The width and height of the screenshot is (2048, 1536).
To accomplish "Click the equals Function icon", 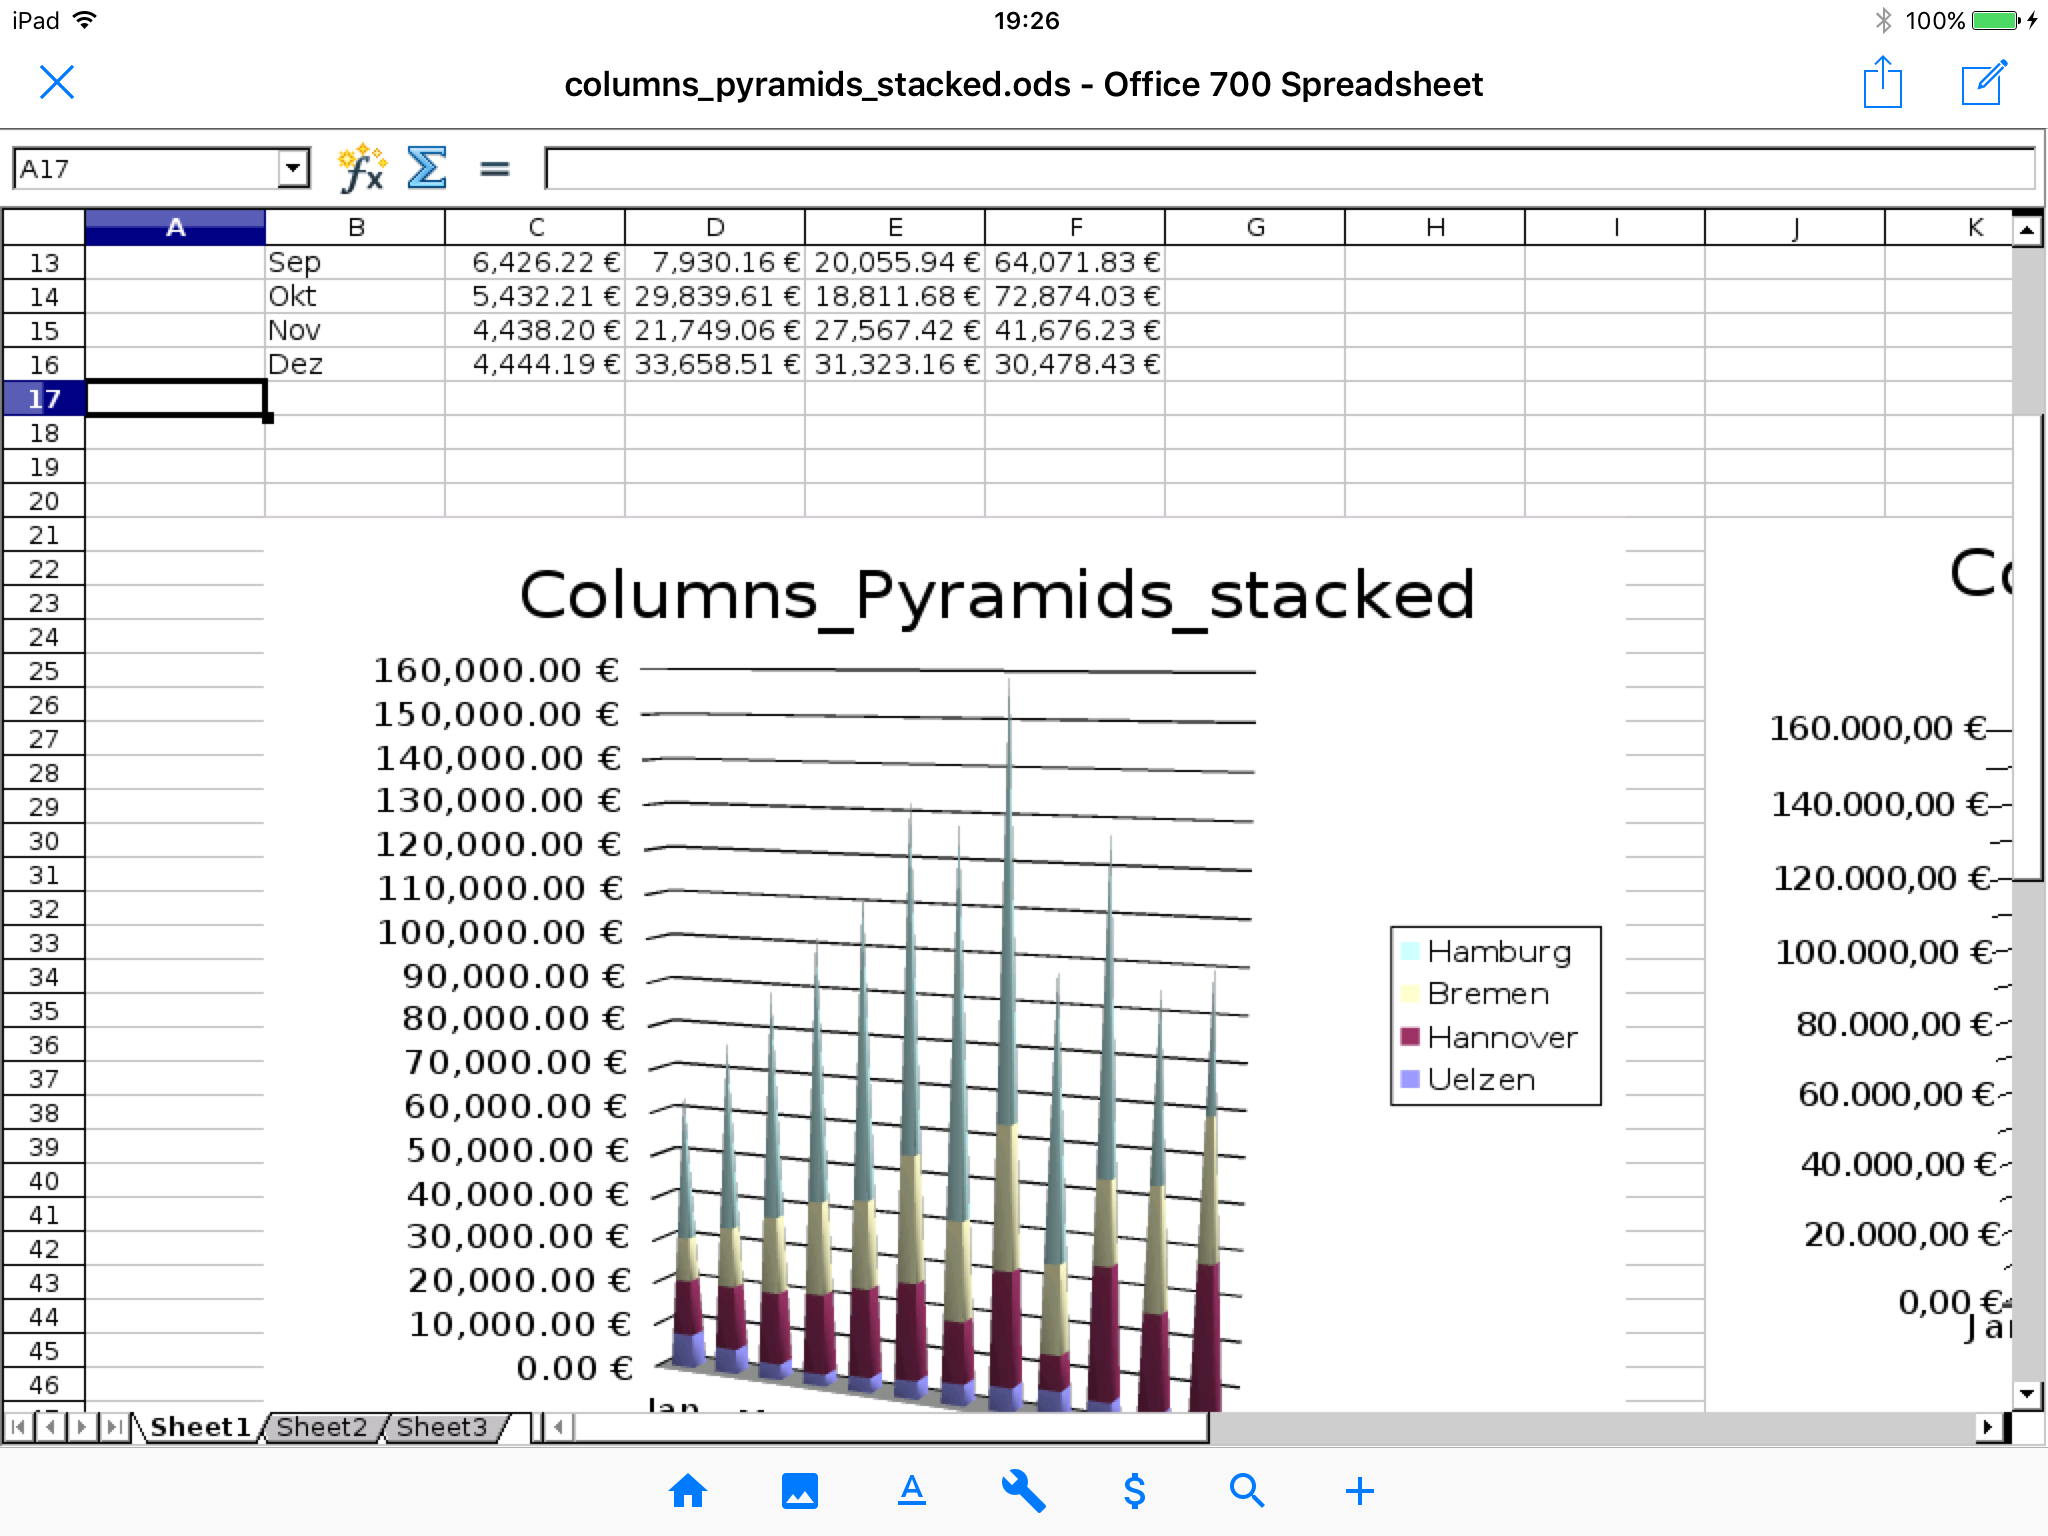I will pyautogui.click(x=494, y=169).
